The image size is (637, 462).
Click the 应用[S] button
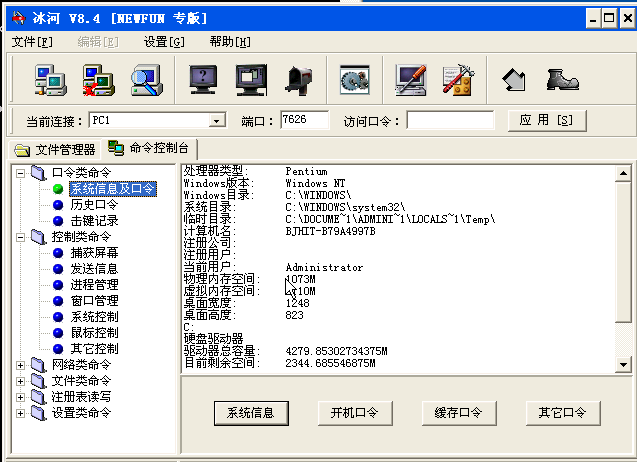(x=547, y=120)
